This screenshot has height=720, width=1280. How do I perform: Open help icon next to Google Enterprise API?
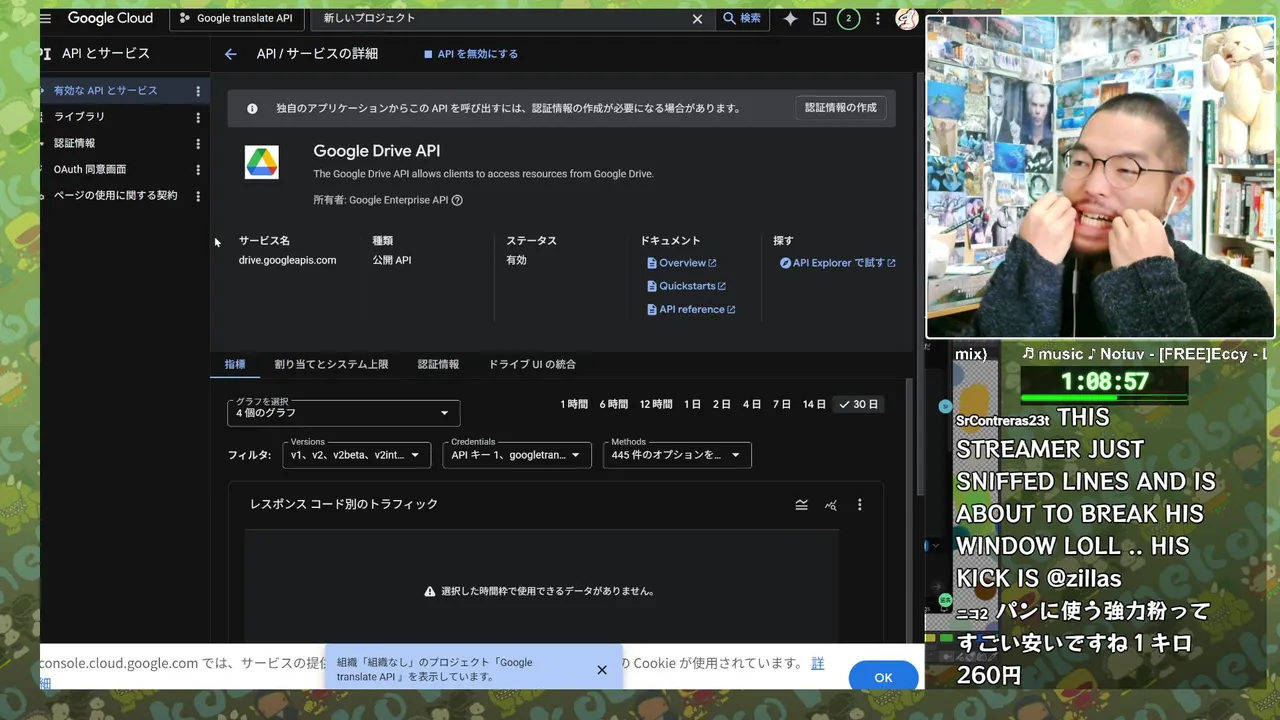(x=457, y=200)
